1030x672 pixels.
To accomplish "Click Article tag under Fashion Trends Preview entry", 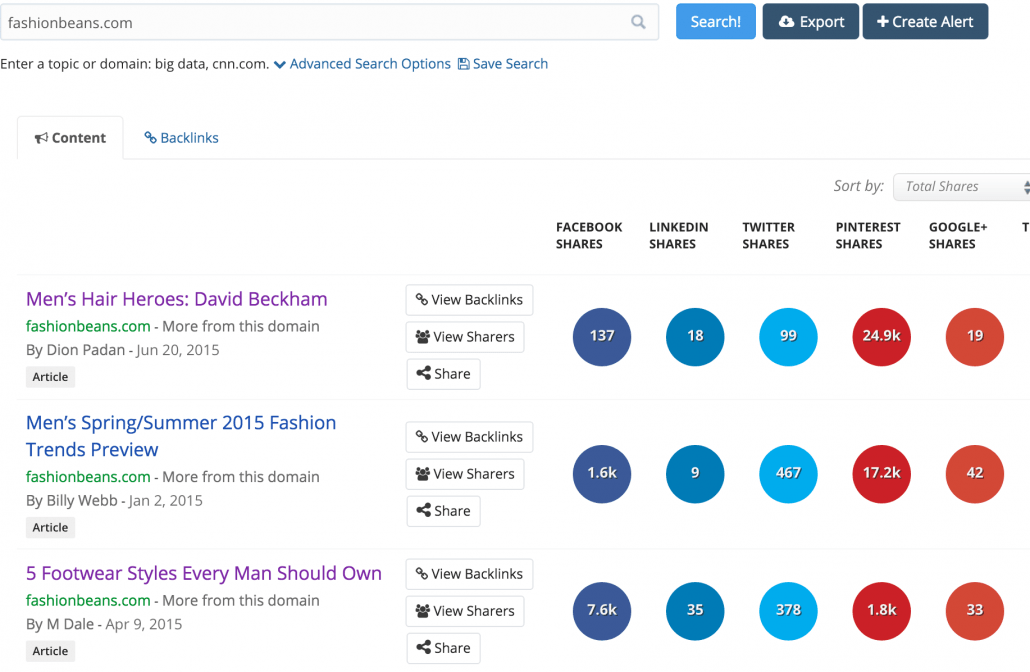I will tap(51, 527).
